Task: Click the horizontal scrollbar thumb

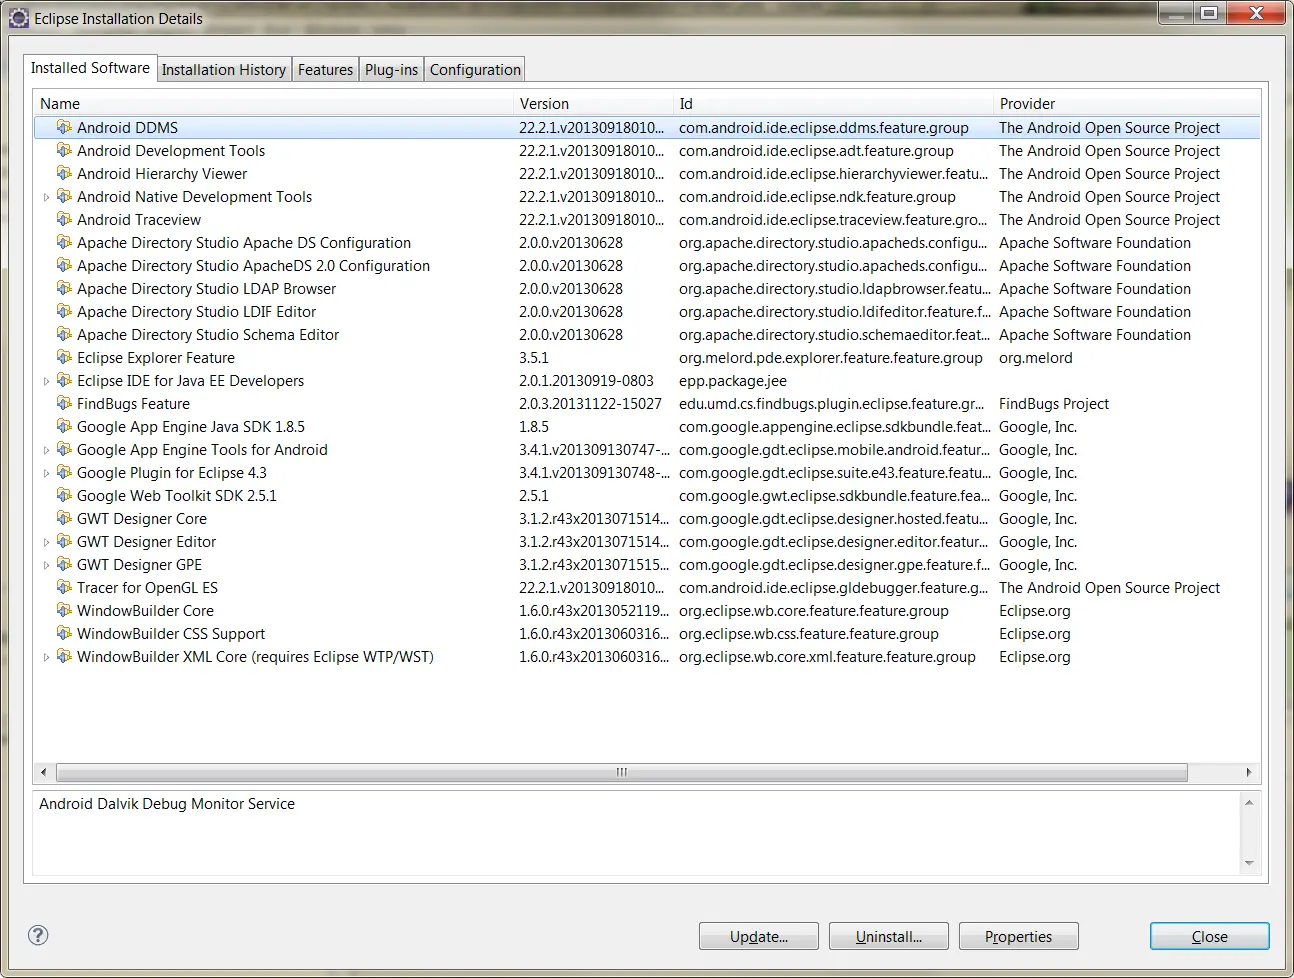Action: [x=622, y=772]
